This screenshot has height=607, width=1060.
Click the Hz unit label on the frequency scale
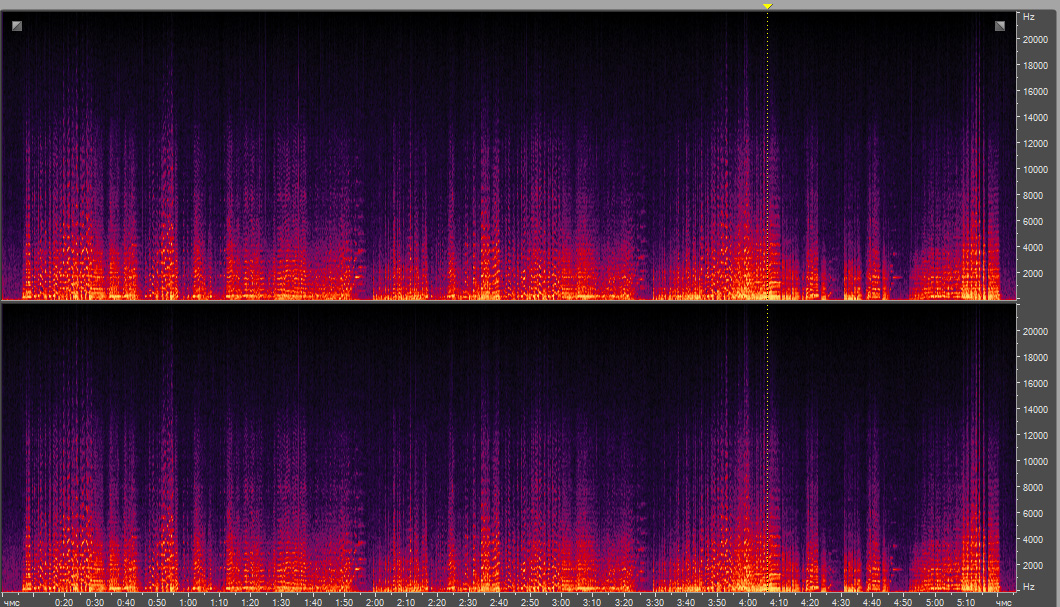click(x=1028, y=17)
